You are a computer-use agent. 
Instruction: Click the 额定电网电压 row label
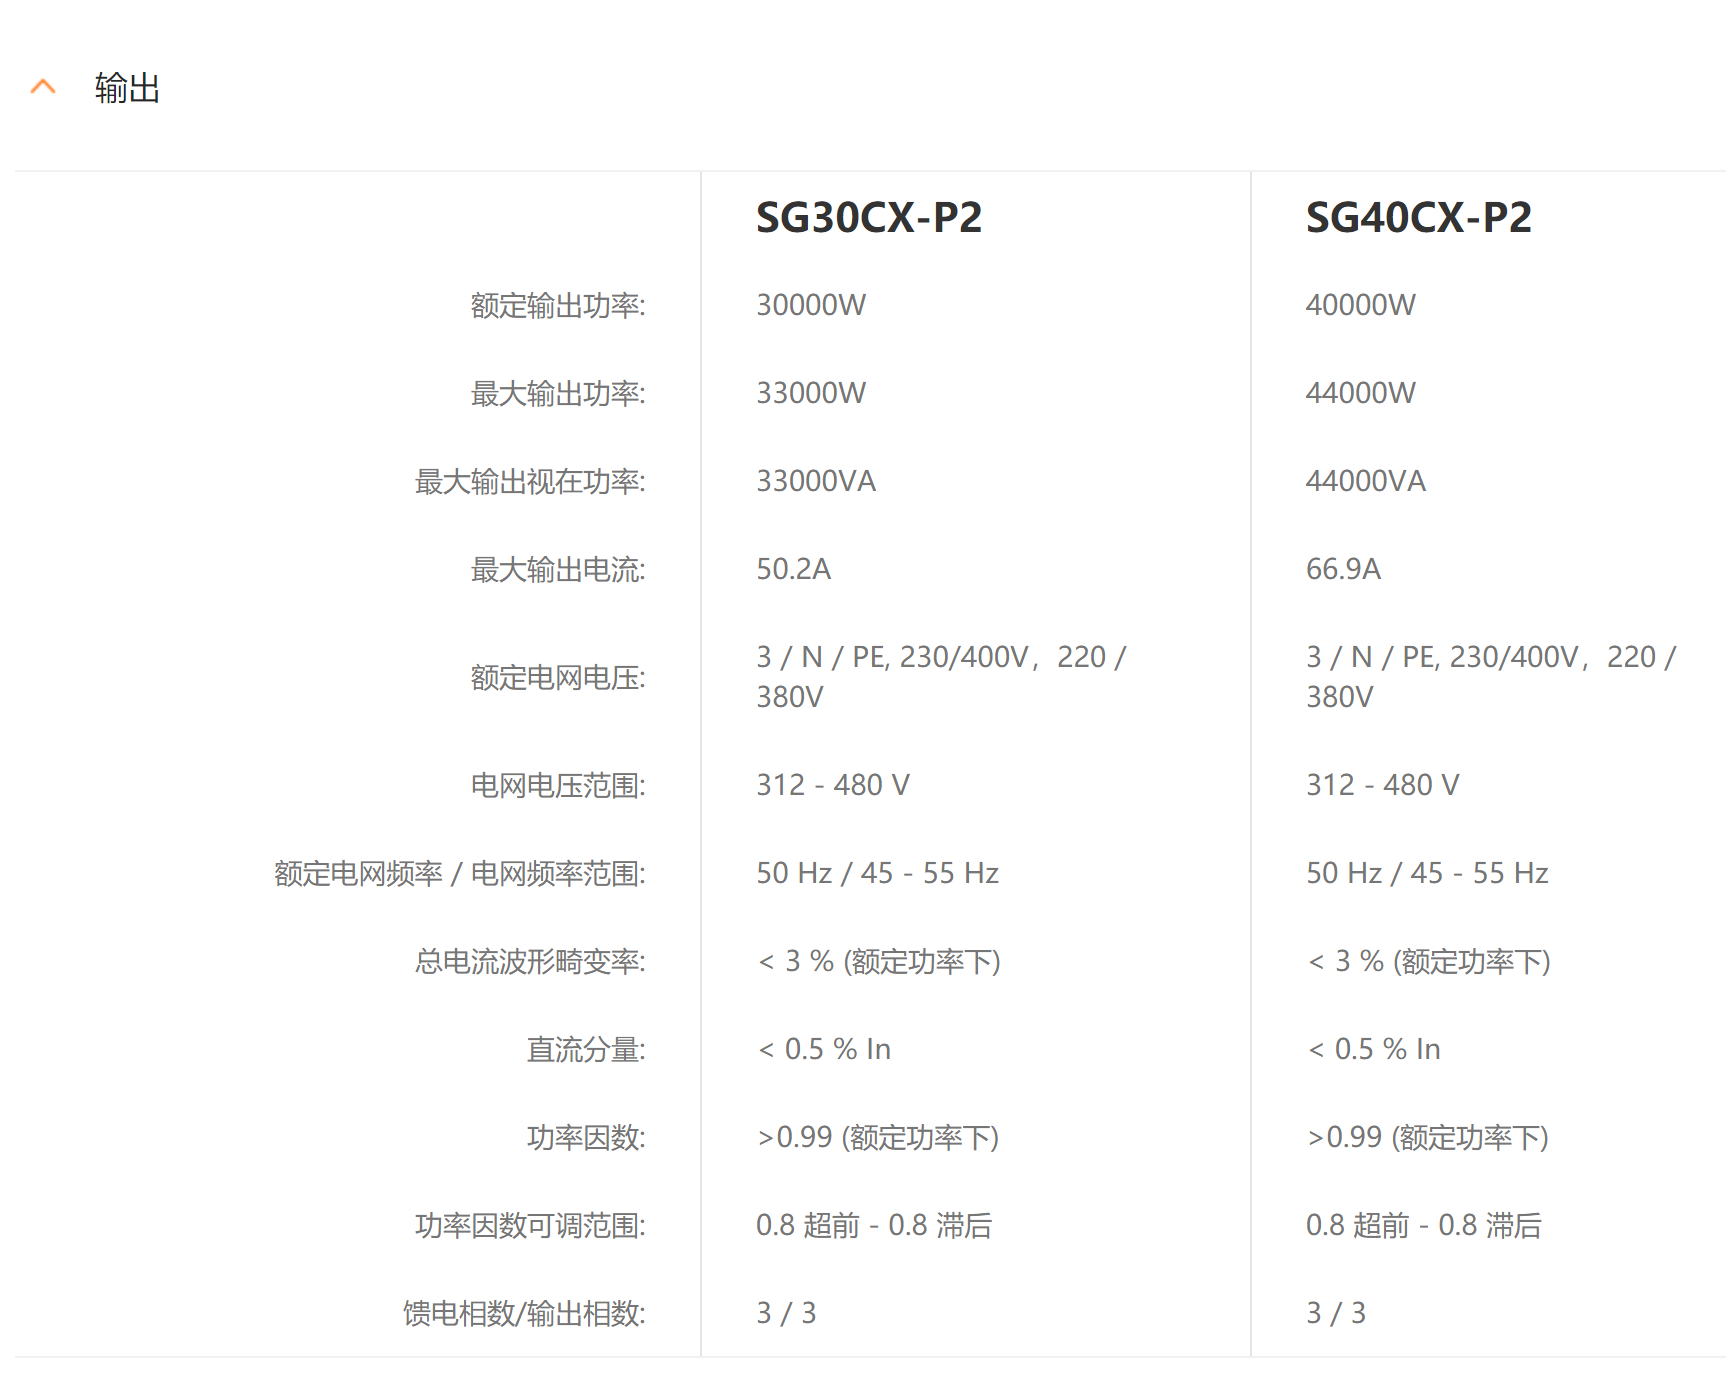[557, 677]
